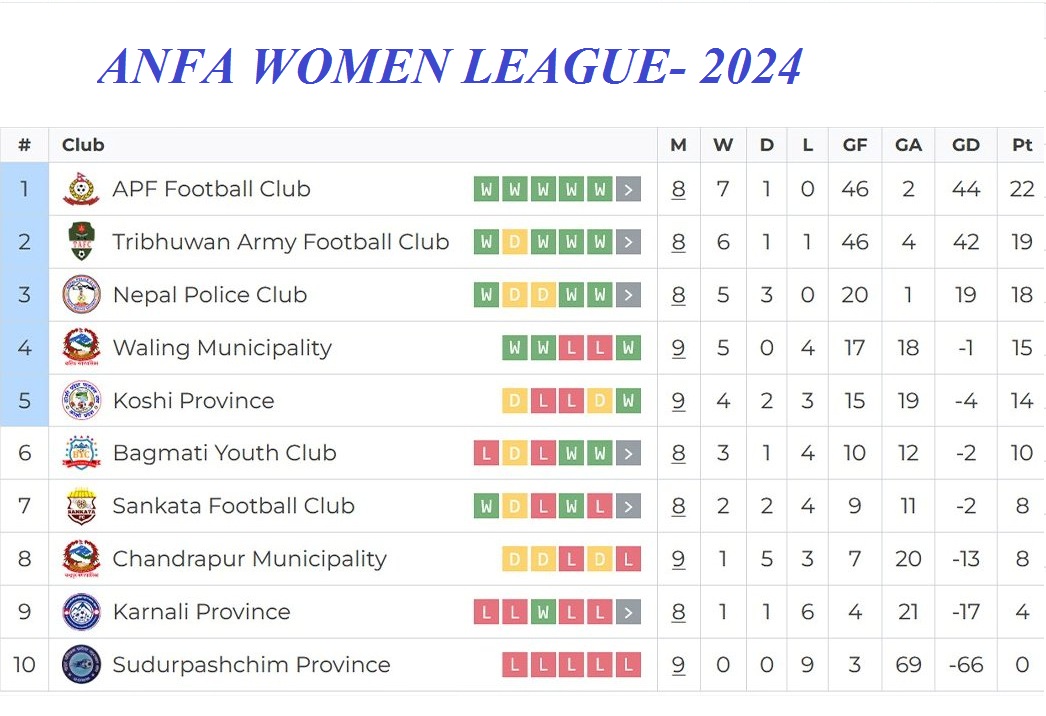Expand APF Football Club form arrow
The height and width of the screenshot is (716, 1046).
(x=628, y=189)
